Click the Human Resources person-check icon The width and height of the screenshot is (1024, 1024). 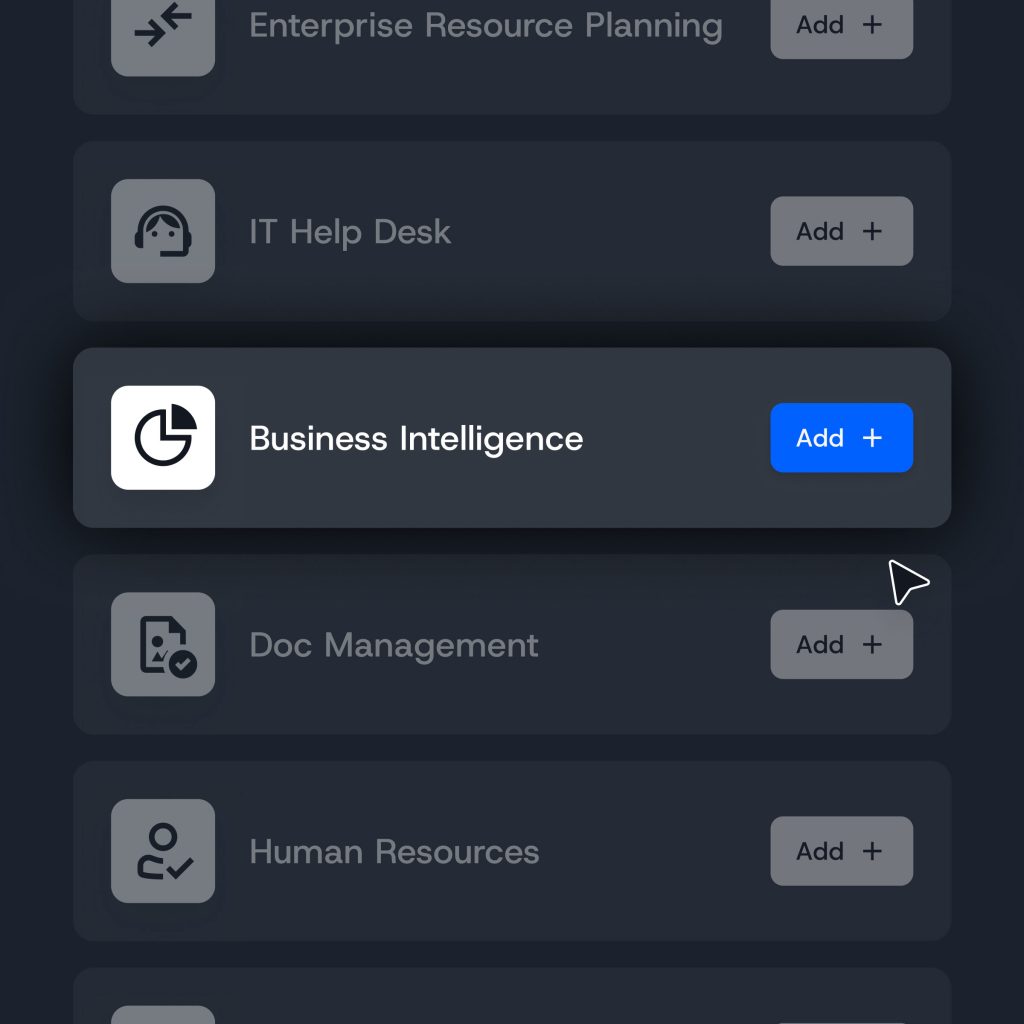tap(163, 851)
